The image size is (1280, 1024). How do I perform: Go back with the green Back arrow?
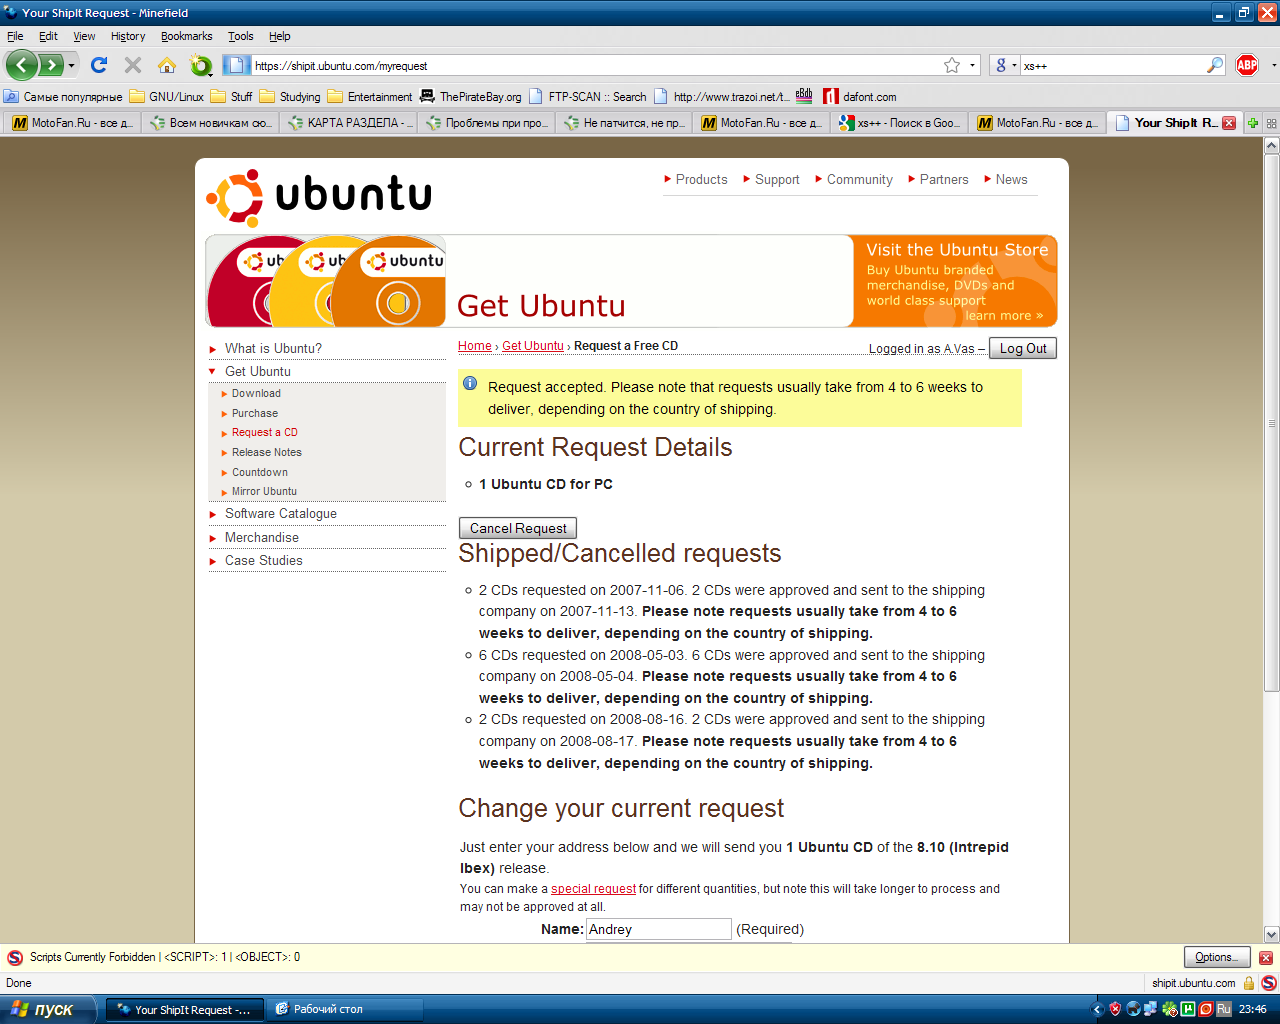[22, 66]
